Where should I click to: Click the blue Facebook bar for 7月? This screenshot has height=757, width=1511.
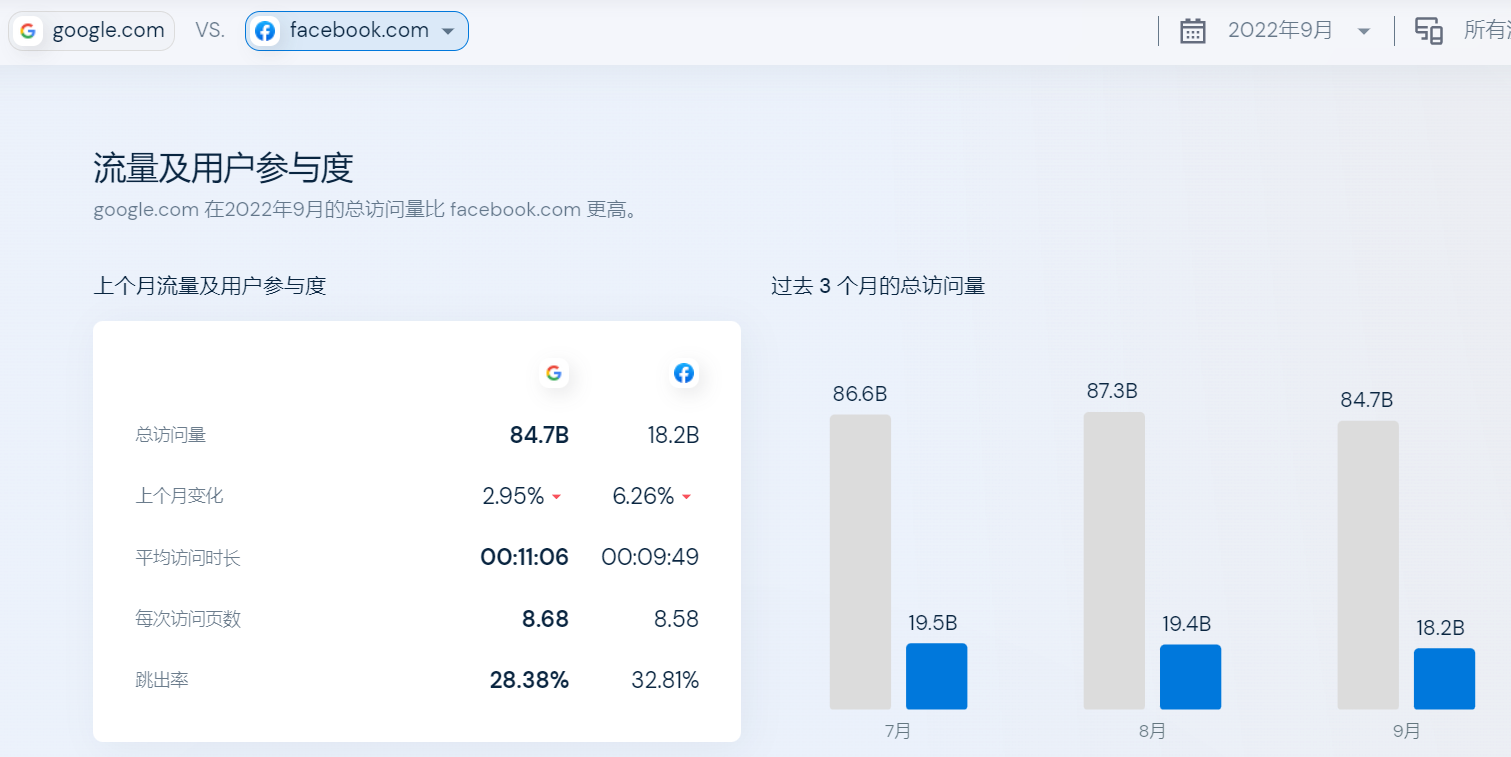[x=936, y=676]
